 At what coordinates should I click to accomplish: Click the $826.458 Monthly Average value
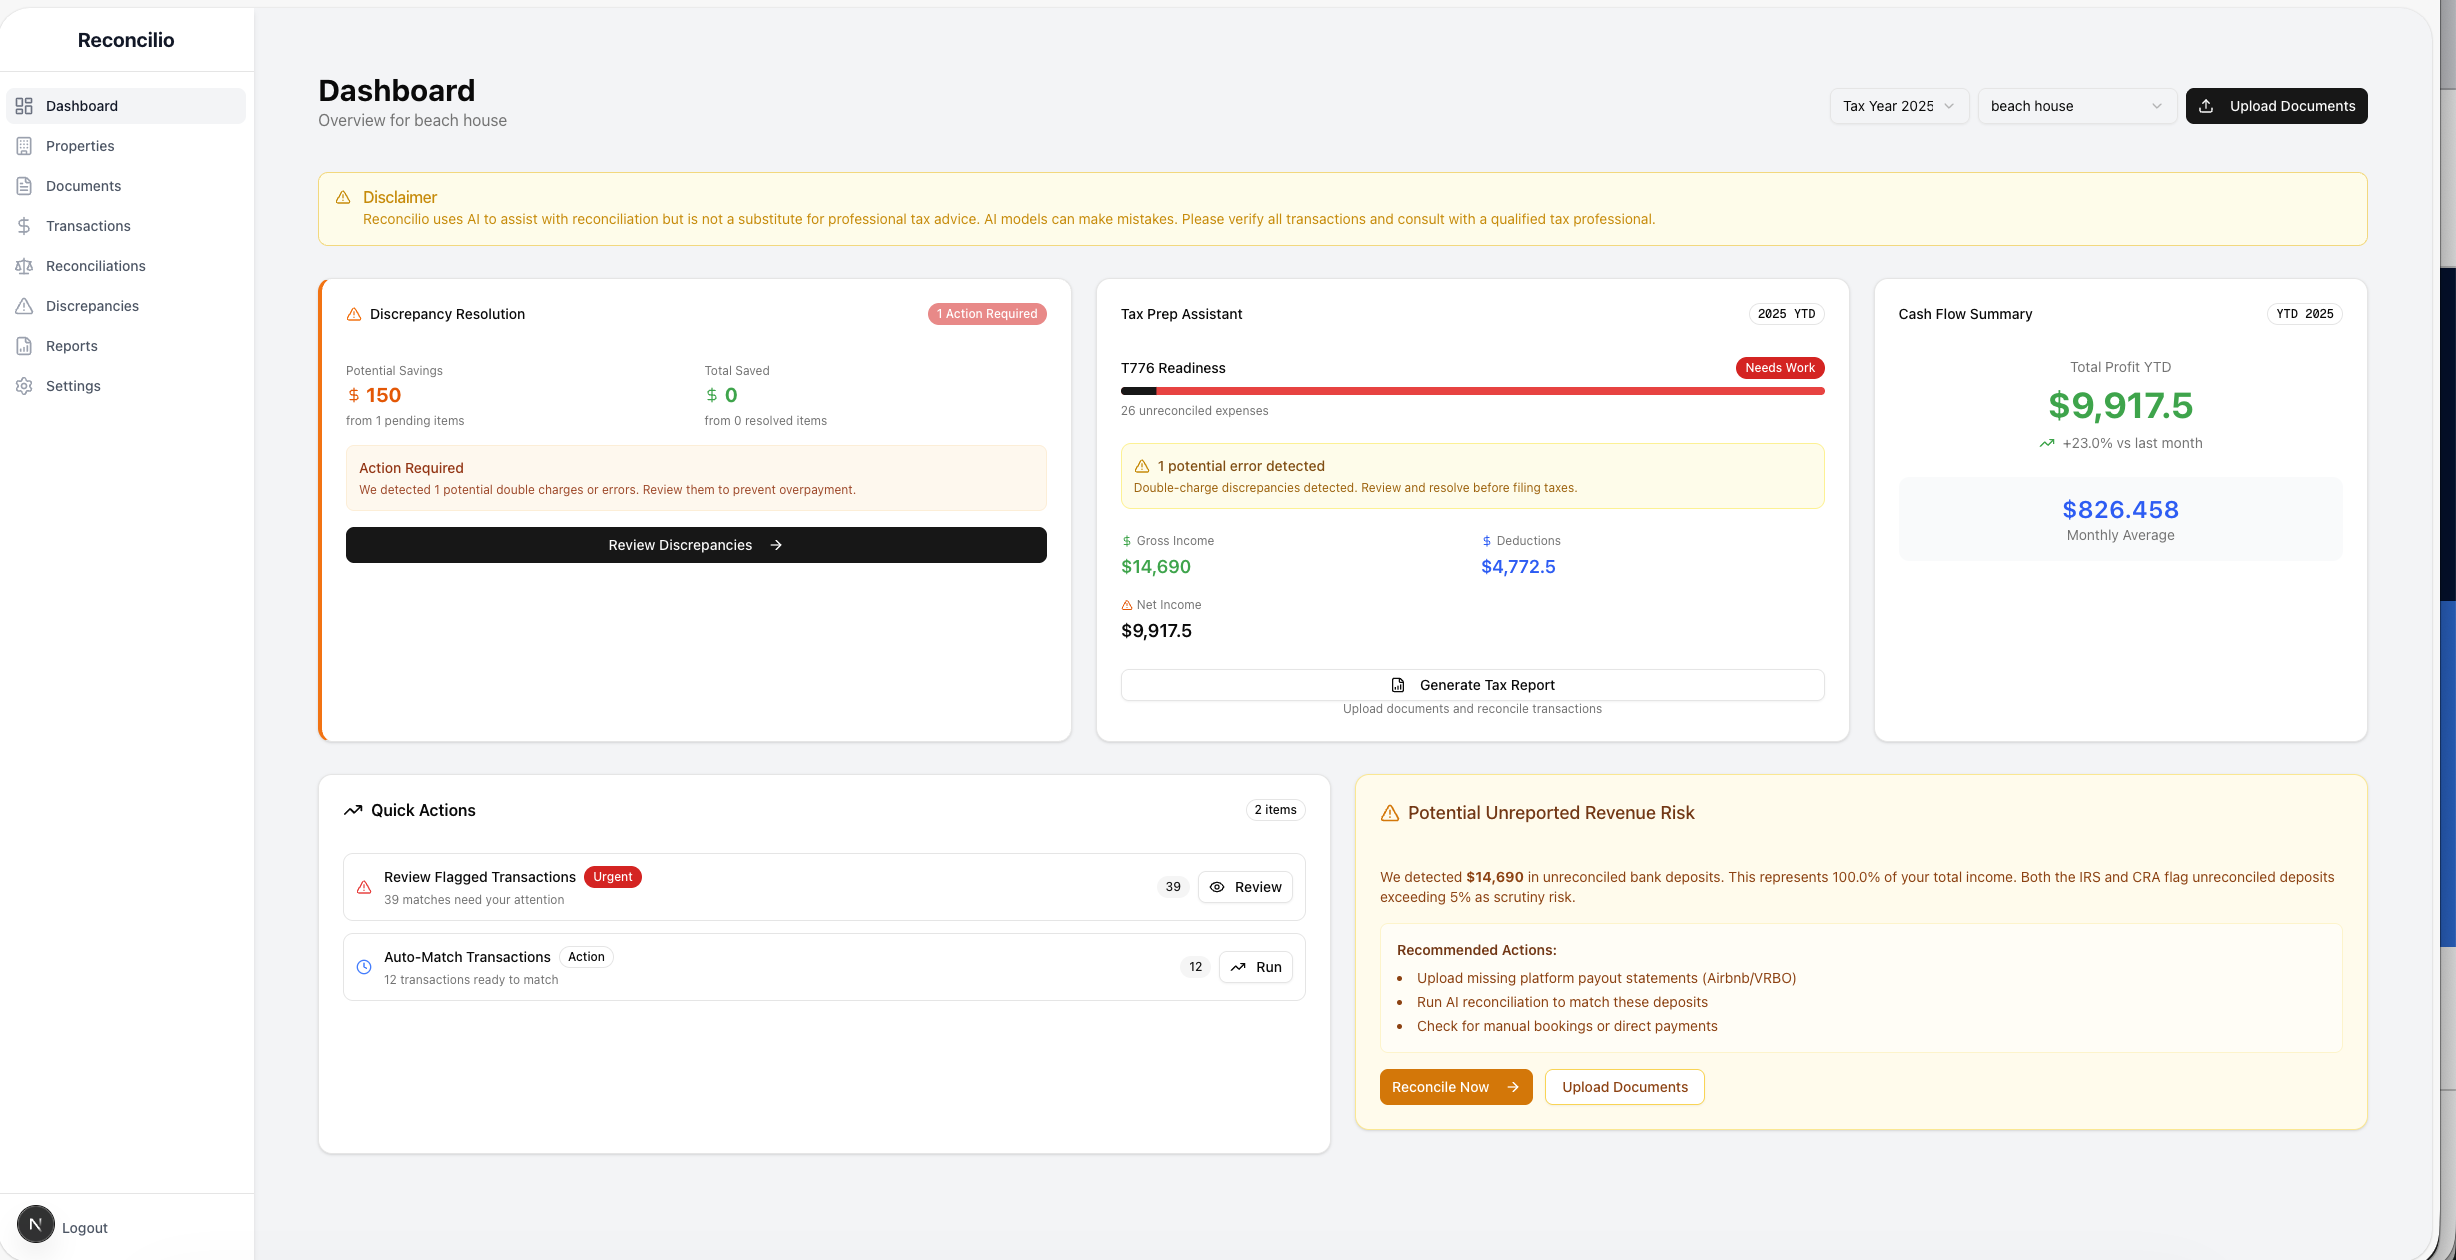tap(2120, 510)
